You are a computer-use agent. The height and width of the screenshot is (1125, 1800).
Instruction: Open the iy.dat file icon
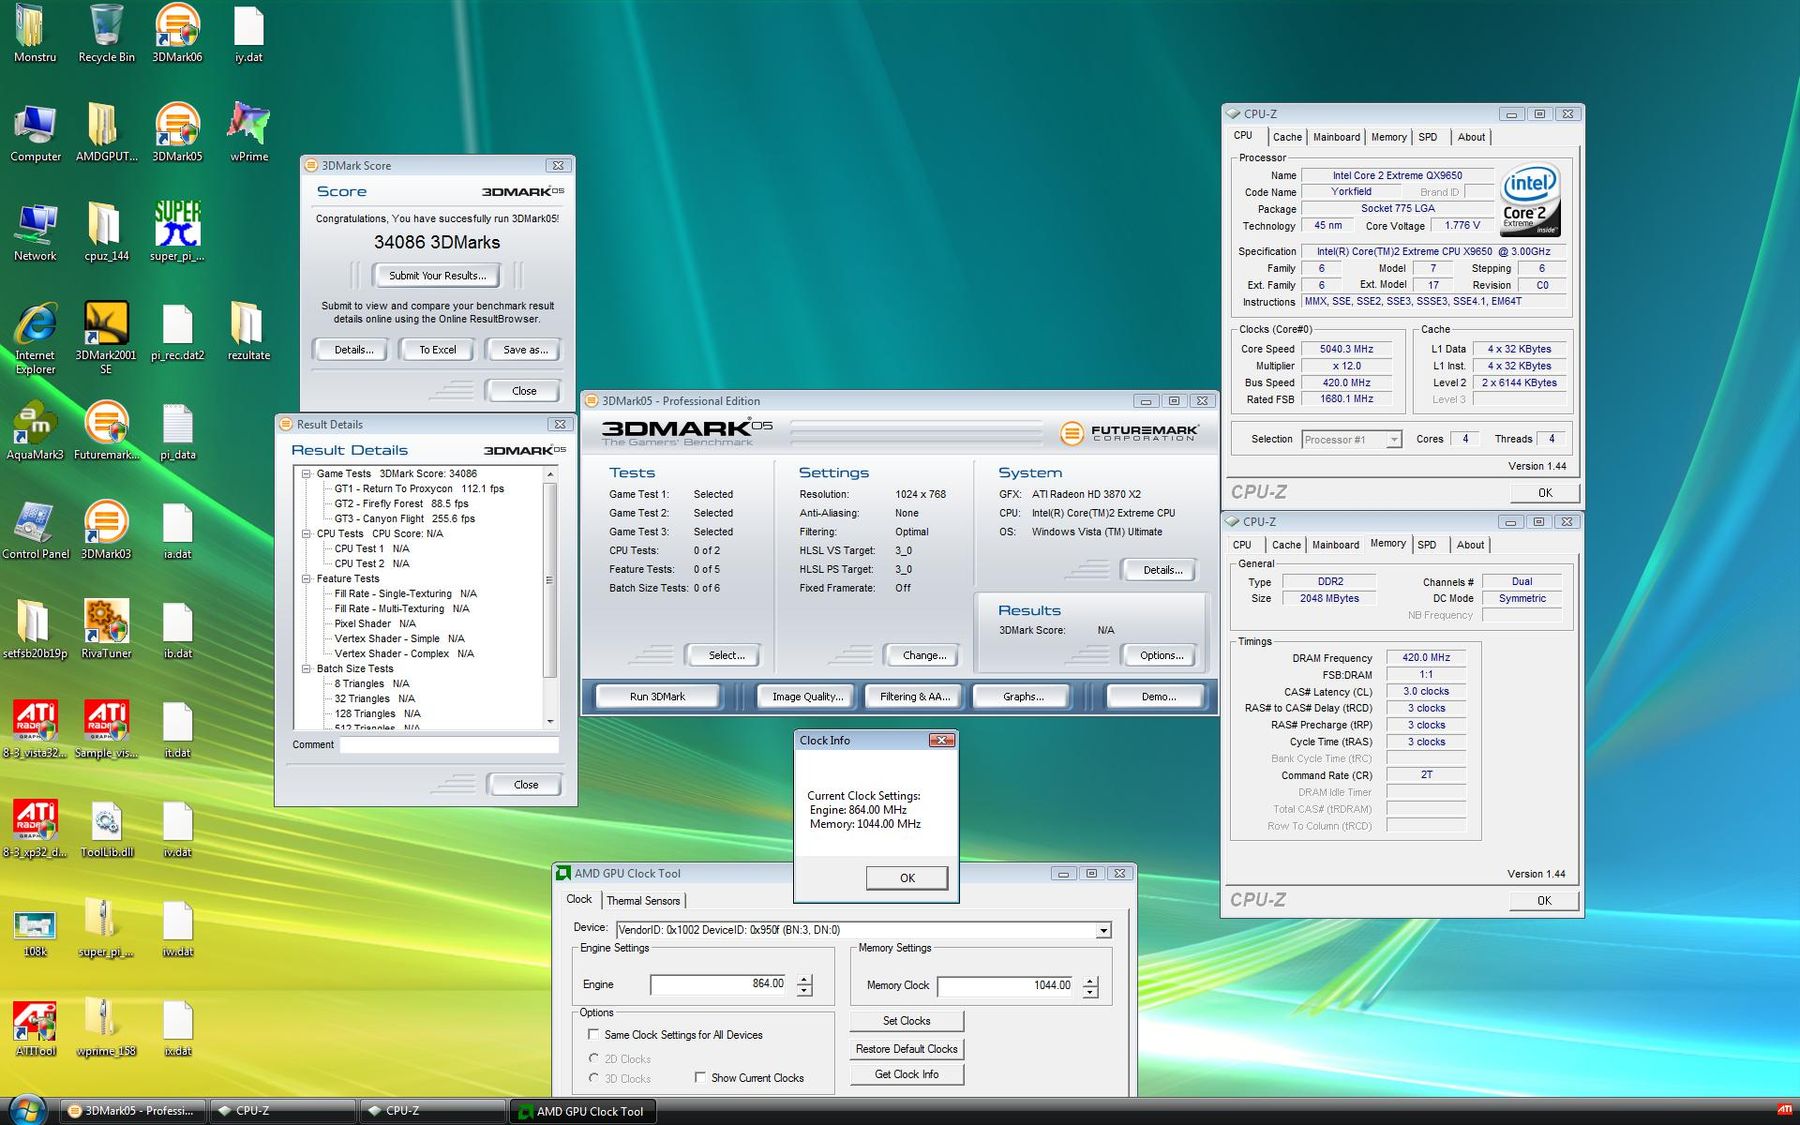(x=248, y=33)
